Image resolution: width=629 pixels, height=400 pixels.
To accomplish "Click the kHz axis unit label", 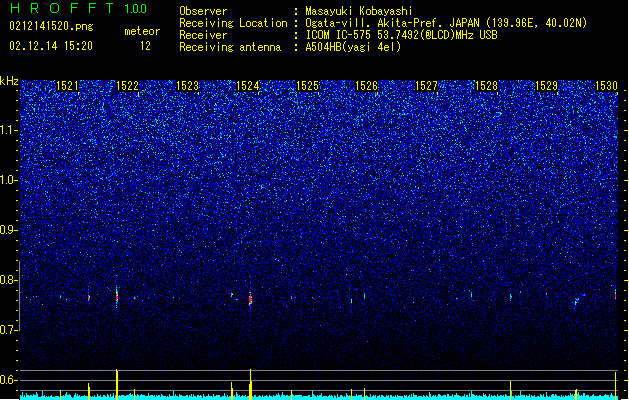I will (9, 81).
